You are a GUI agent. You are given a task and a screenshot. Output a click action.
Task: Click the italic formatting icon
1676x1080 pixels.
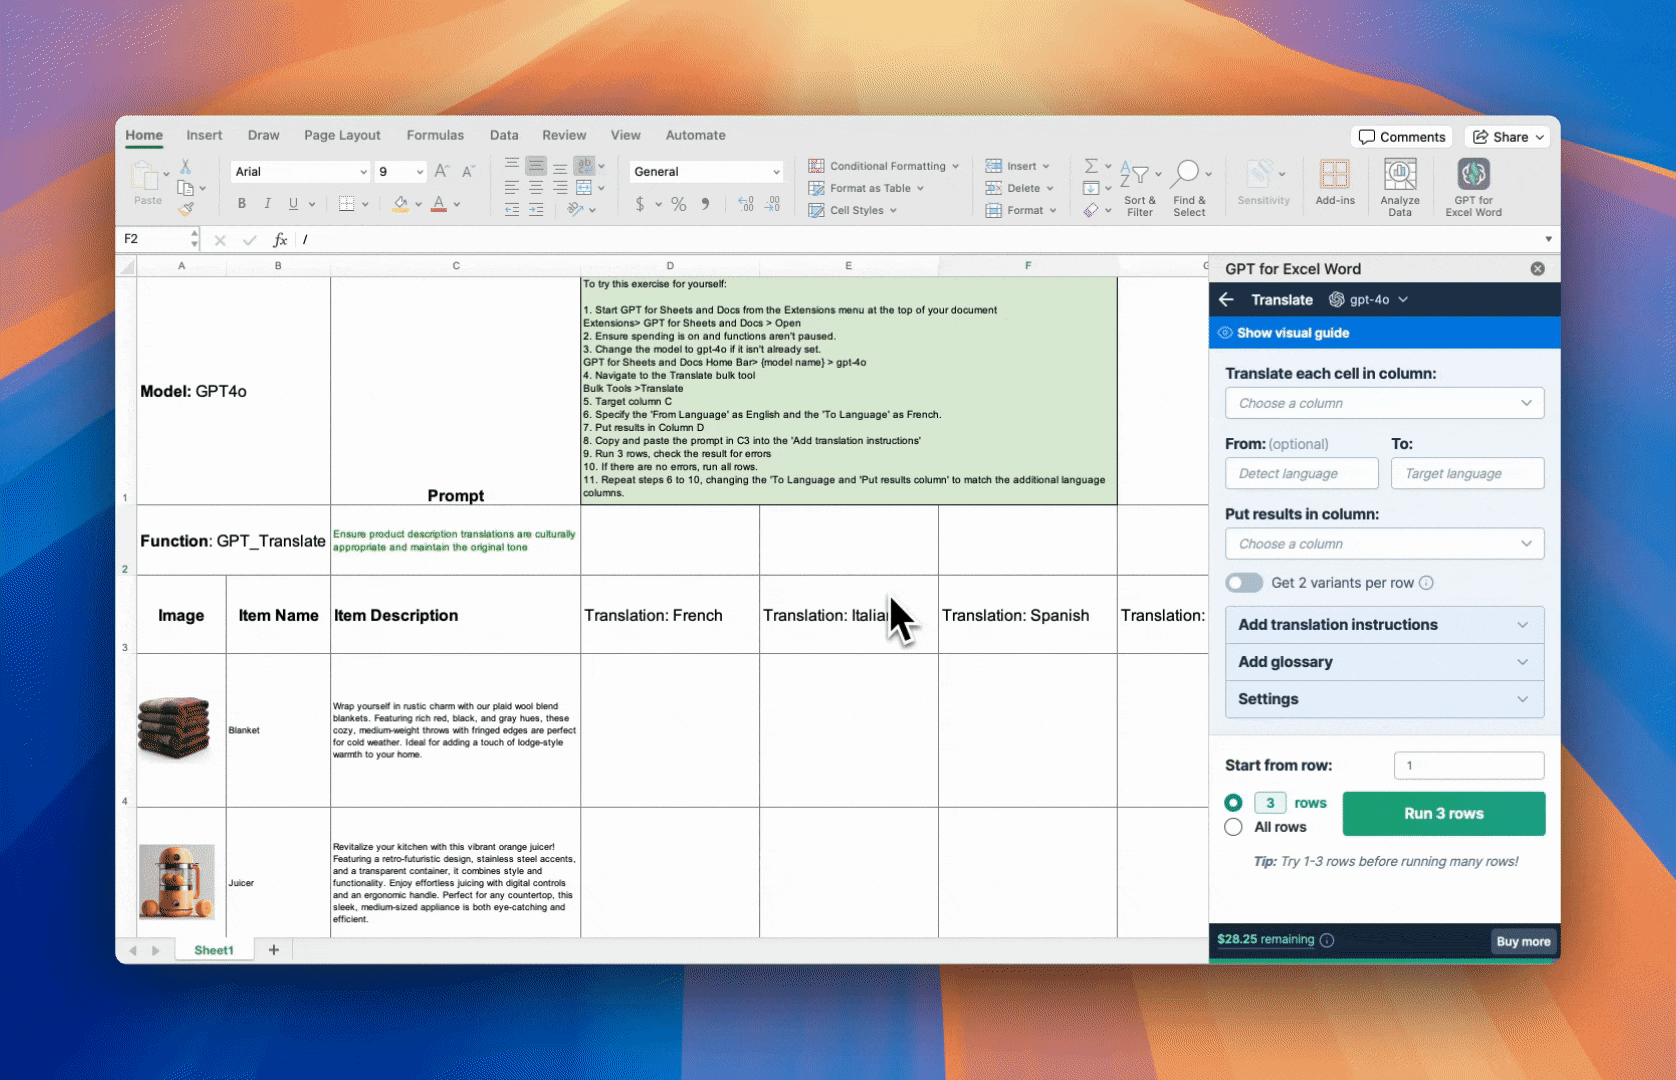click(x=267, y=204)
